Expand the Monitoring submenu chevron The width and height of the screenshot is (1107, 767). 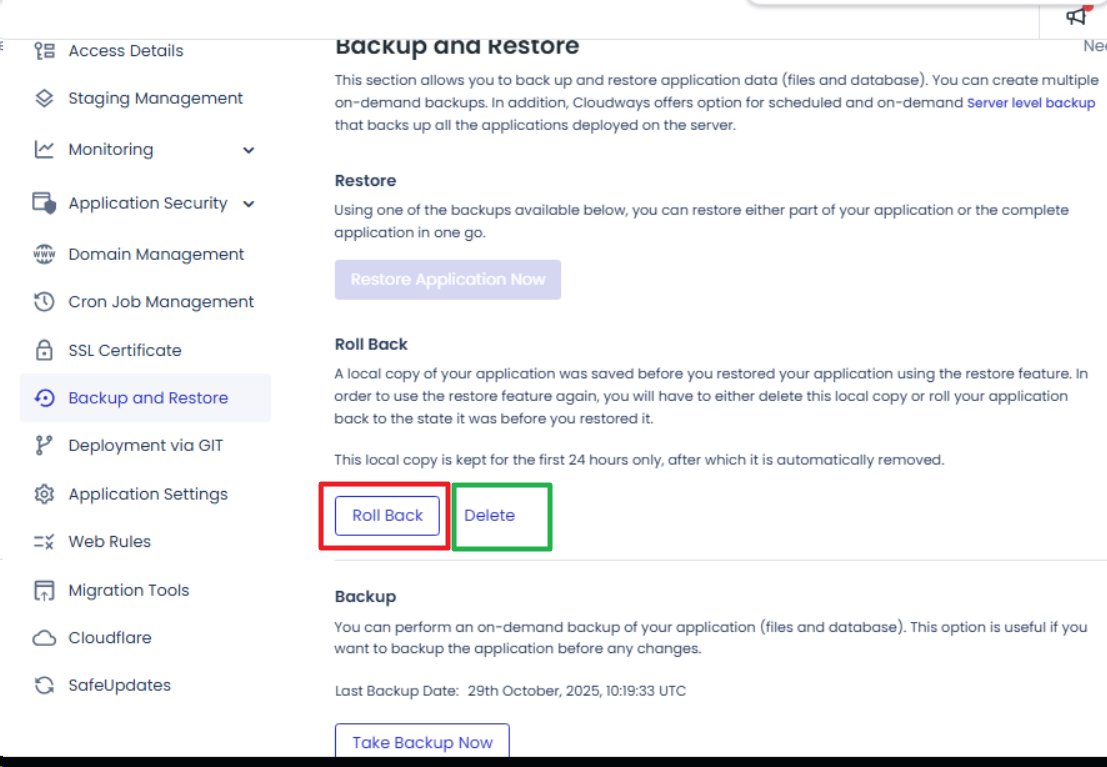point(249,151)
